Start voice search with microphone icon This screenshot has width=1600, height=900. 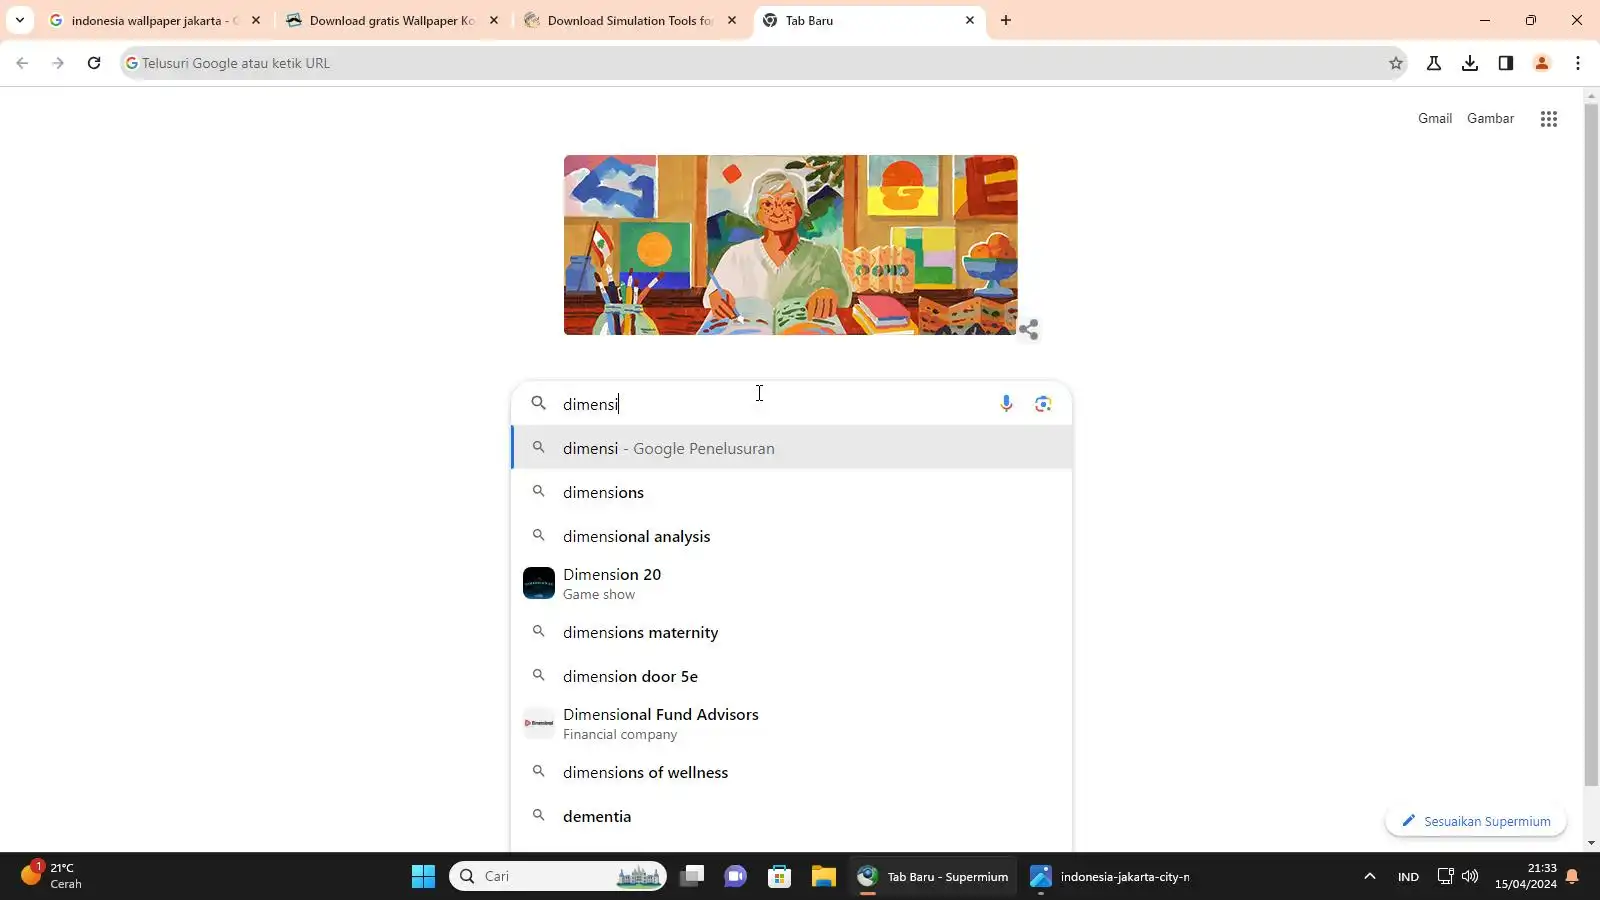point(1006,403)
